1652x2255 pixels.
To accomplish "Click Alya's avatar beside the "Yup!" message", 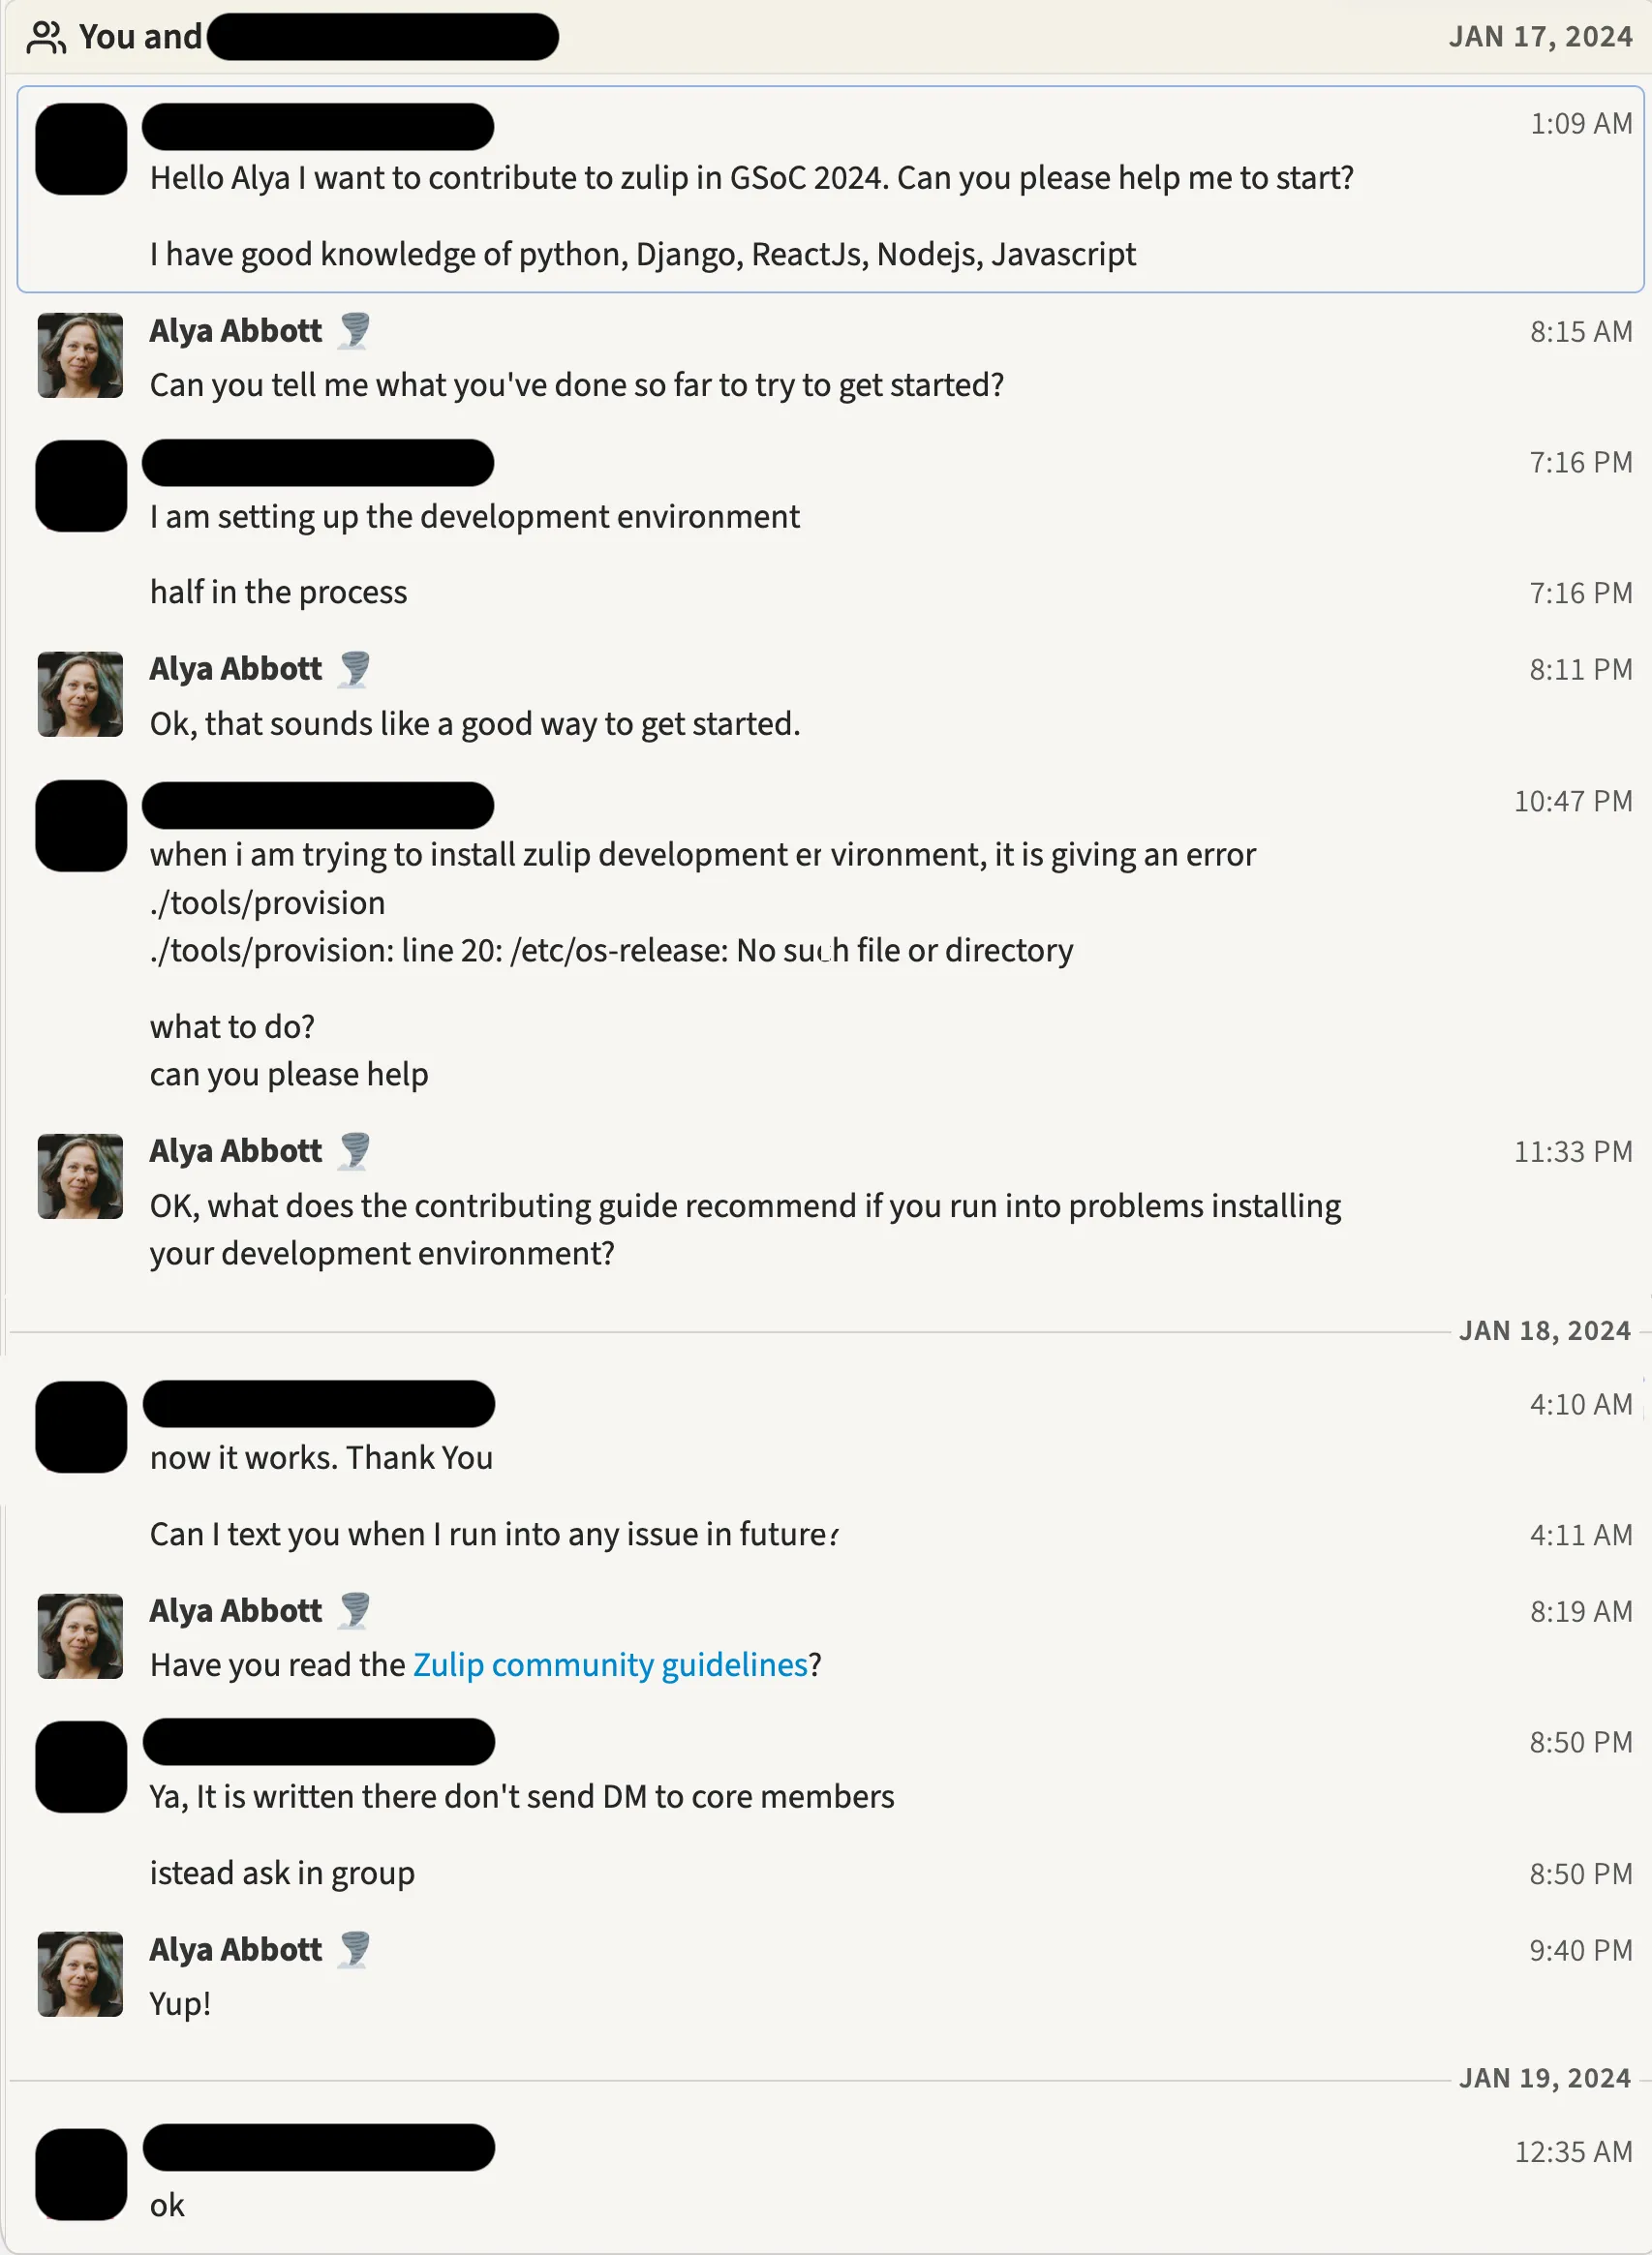I will tap(80, 1974).
